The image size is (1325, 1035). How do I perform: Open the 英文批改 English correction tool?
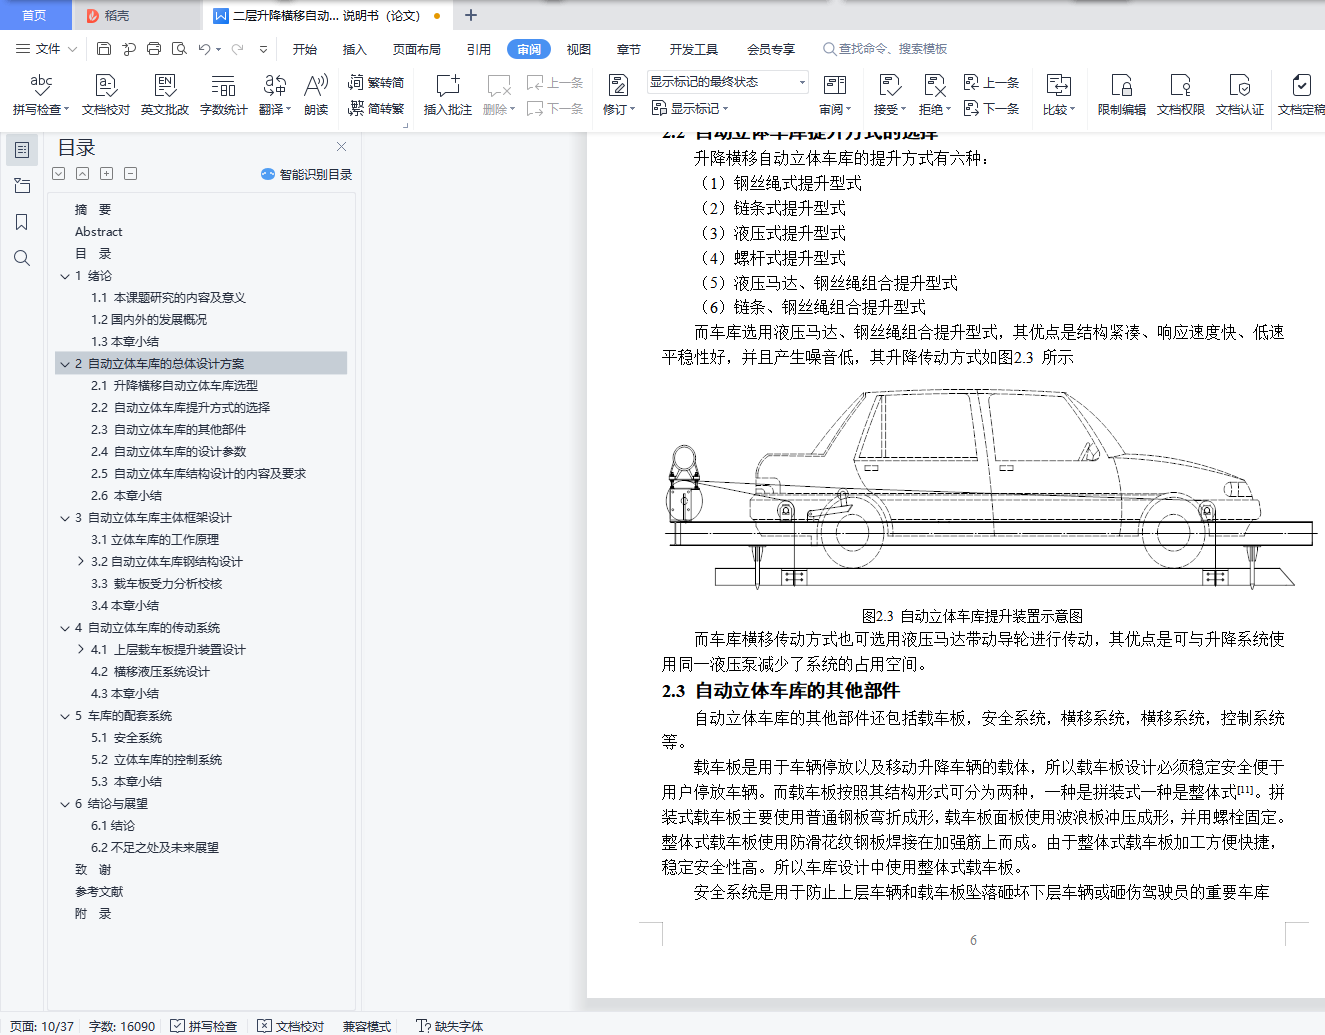[165, 95]
